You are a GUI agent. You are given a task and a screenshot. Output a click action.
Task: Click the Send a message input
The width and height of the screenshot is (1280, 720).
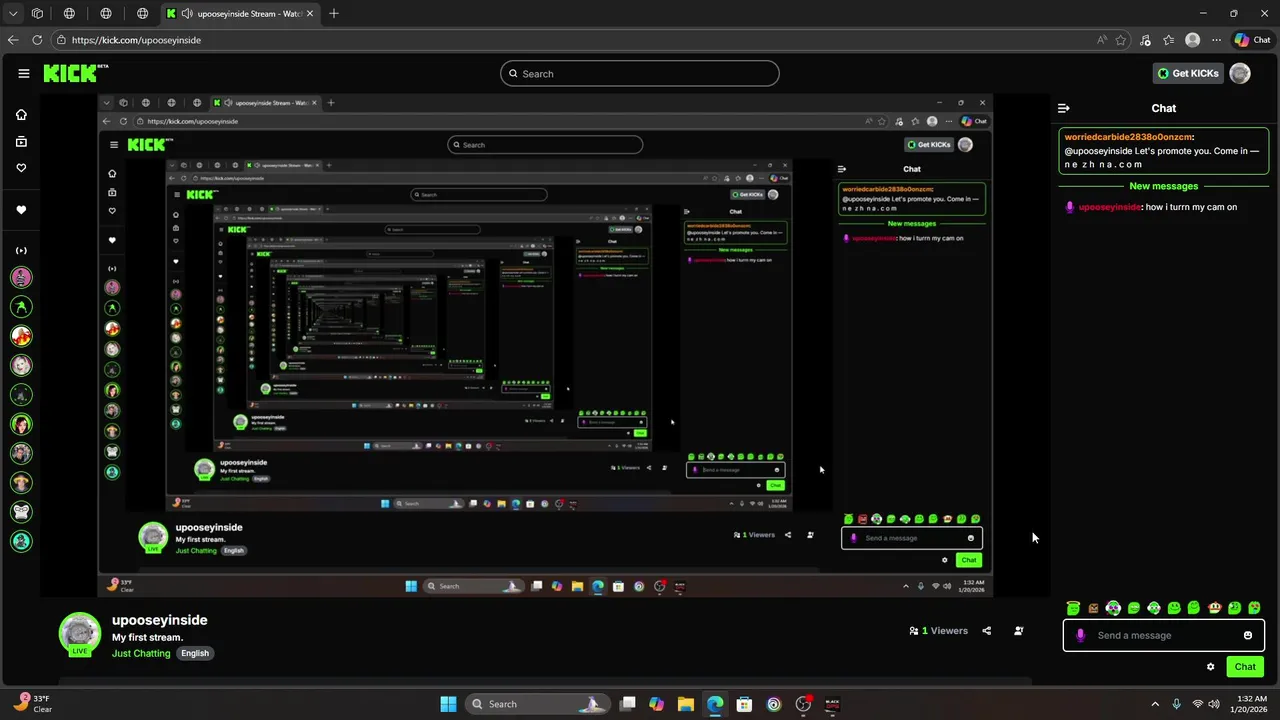pyautogui.click(x=1164, y=635)
